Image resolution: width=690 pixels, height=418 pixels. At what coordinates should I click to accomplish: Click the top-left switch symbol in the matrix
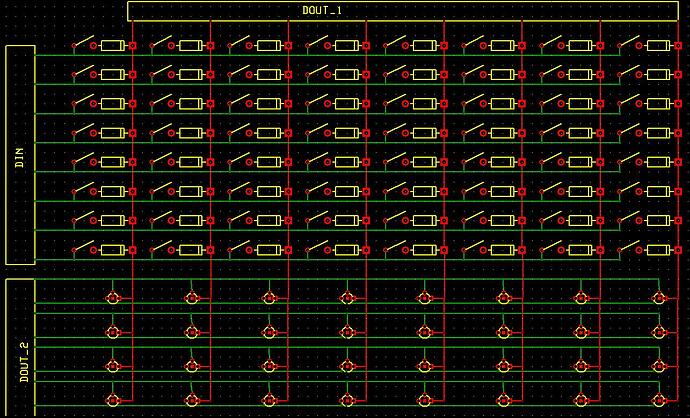point(83,42)
